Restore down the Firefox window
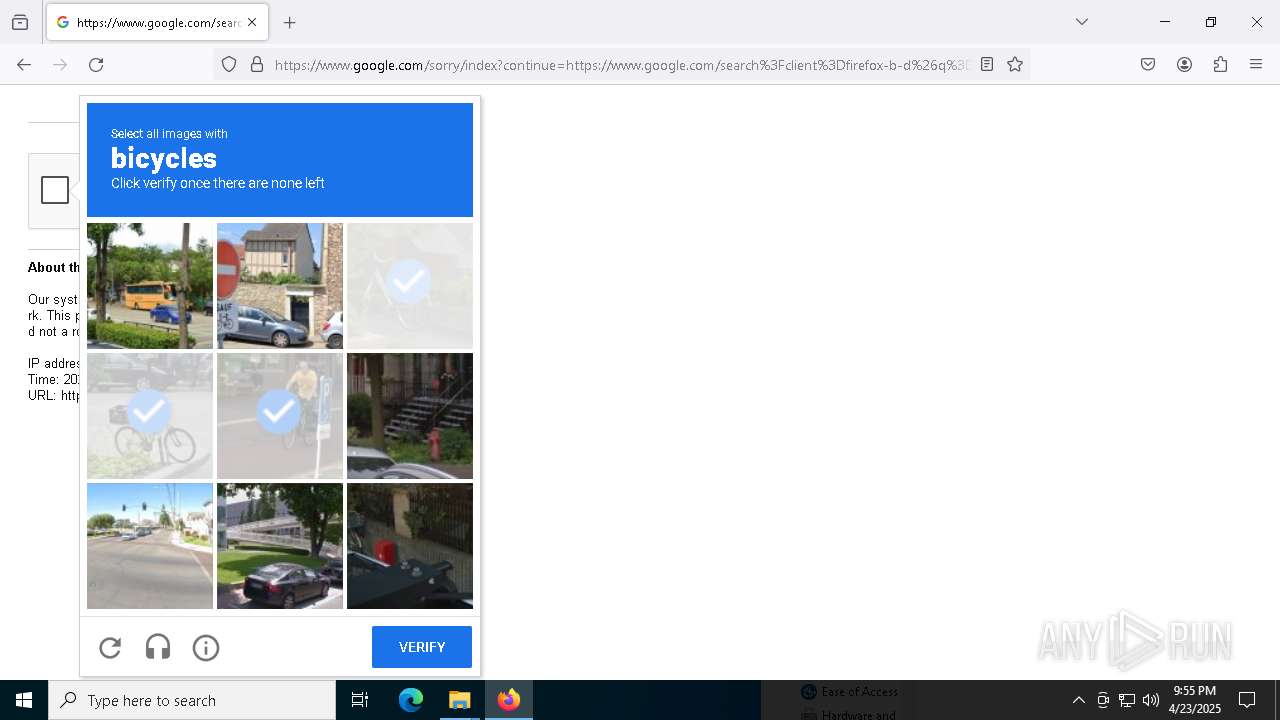This screenshot has width=1280, height=720. pyautogui.click(x=1211, y=22)
